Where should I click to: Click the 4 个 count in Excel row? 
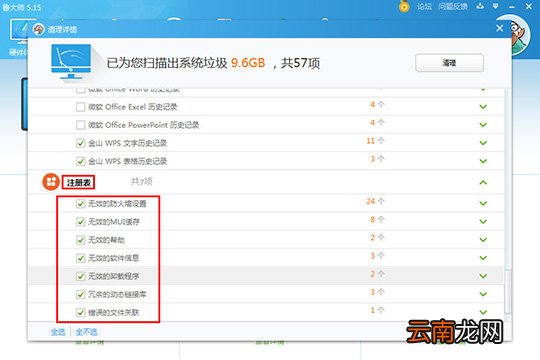coord(377,104)
